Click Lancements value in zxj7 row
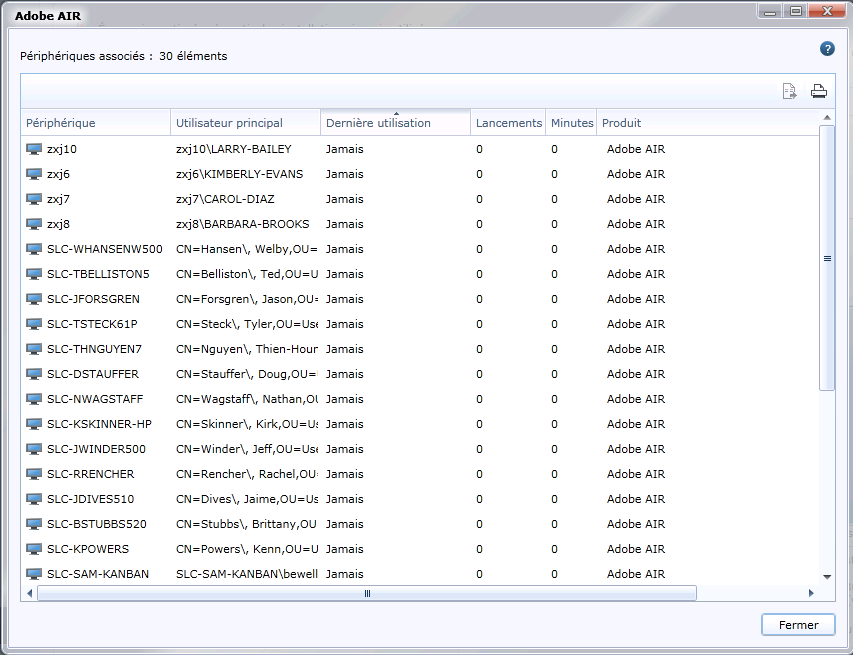This screenshot has width=853, height=655. pyautogui.click(x=479, y=199)
